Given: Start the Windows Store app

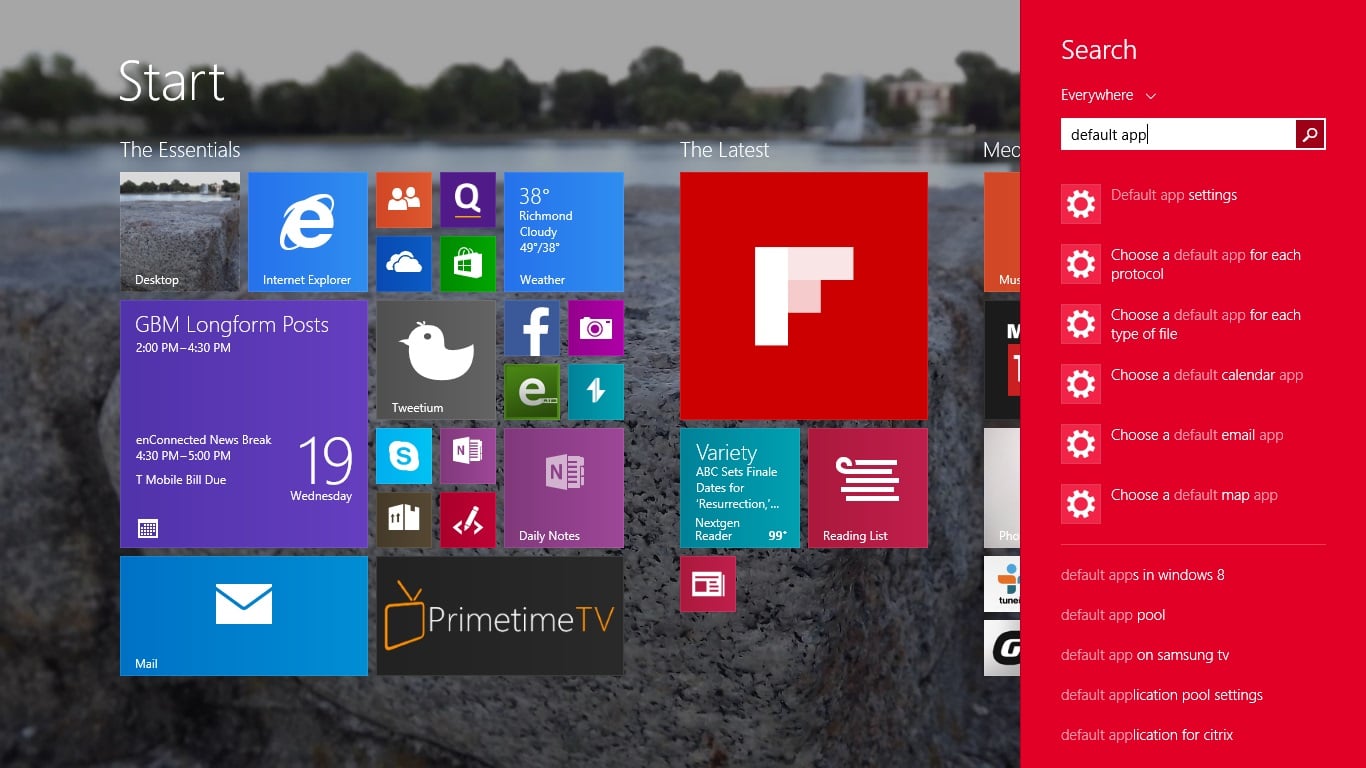Looking at the screenshot, I should click(467, 264).
